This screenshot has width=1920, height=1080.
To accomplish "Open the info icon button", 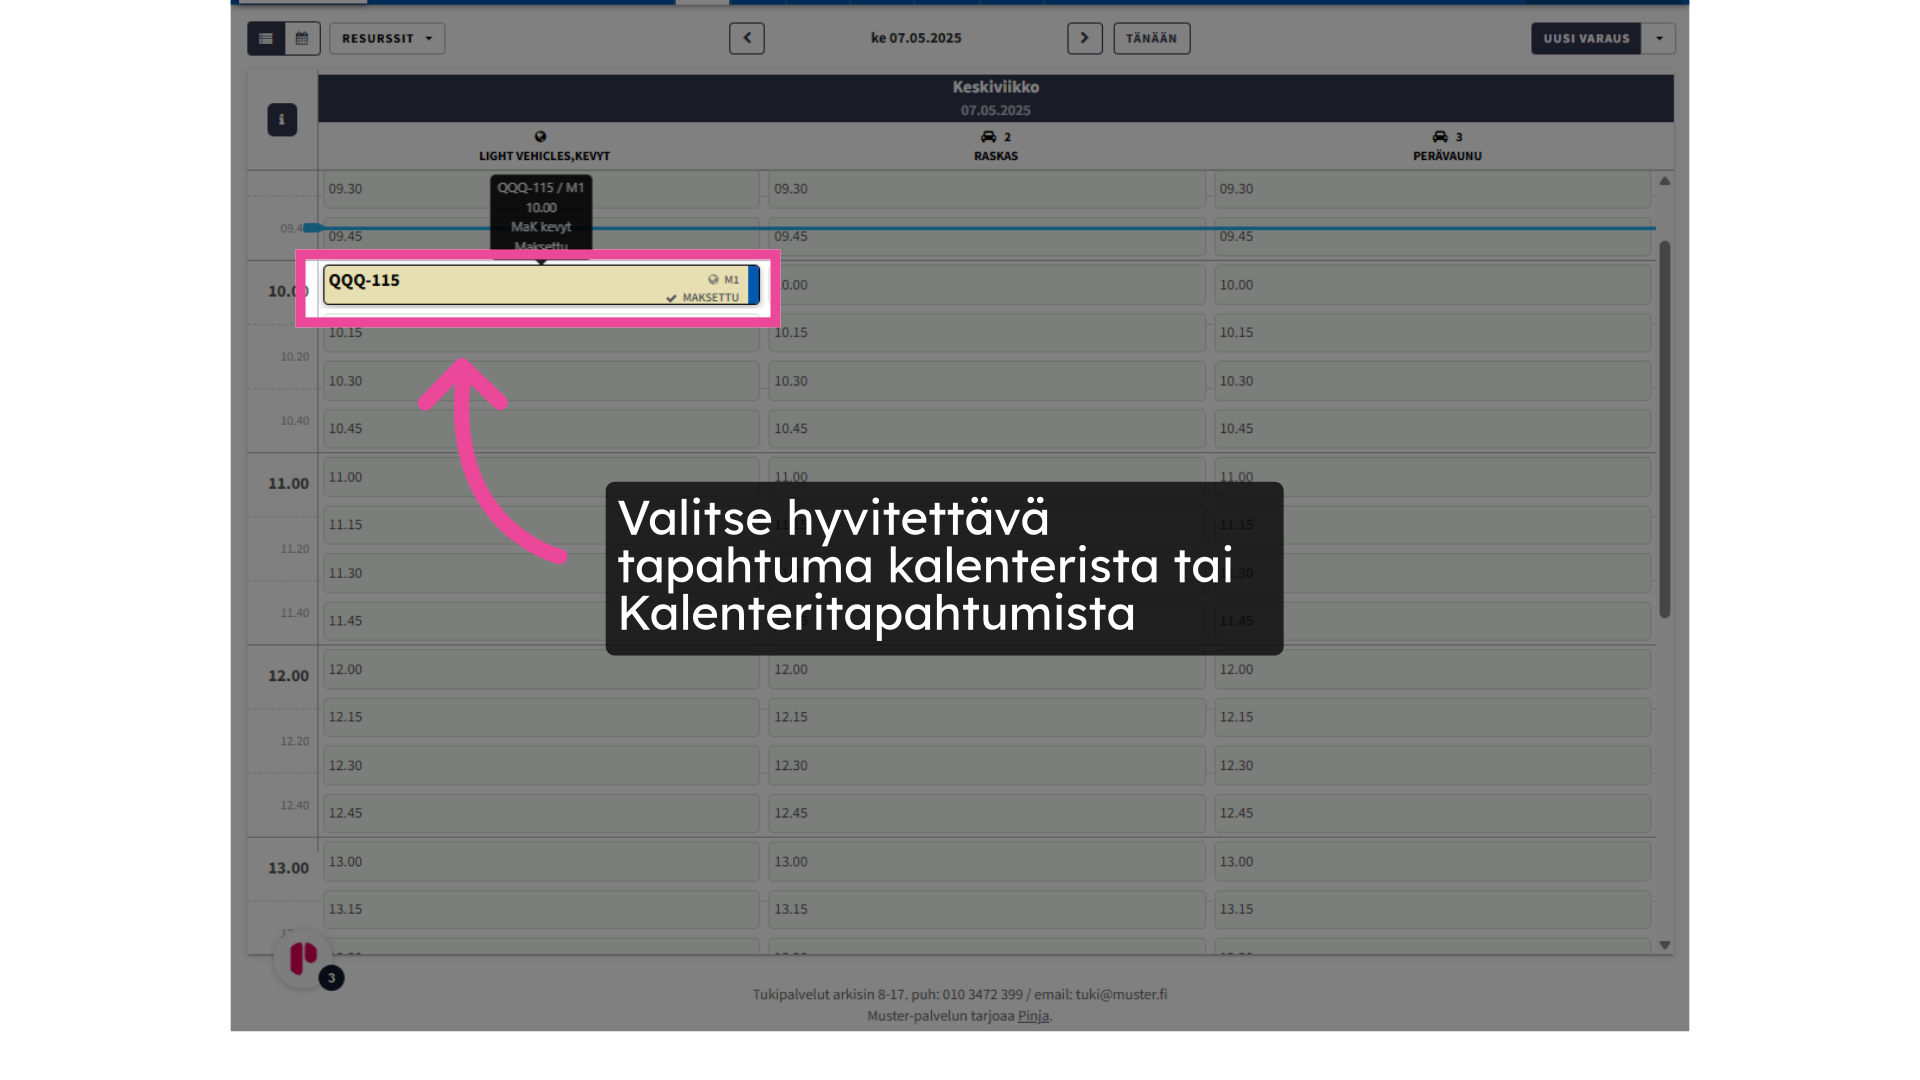I will pyautogui.click(x=282, y=120).
